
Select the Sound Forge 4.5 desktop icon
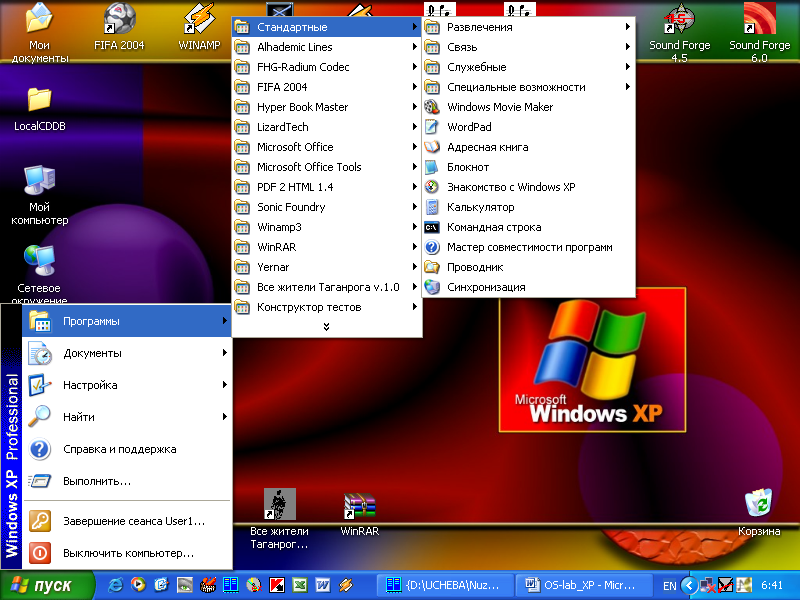tap(680, 33)
